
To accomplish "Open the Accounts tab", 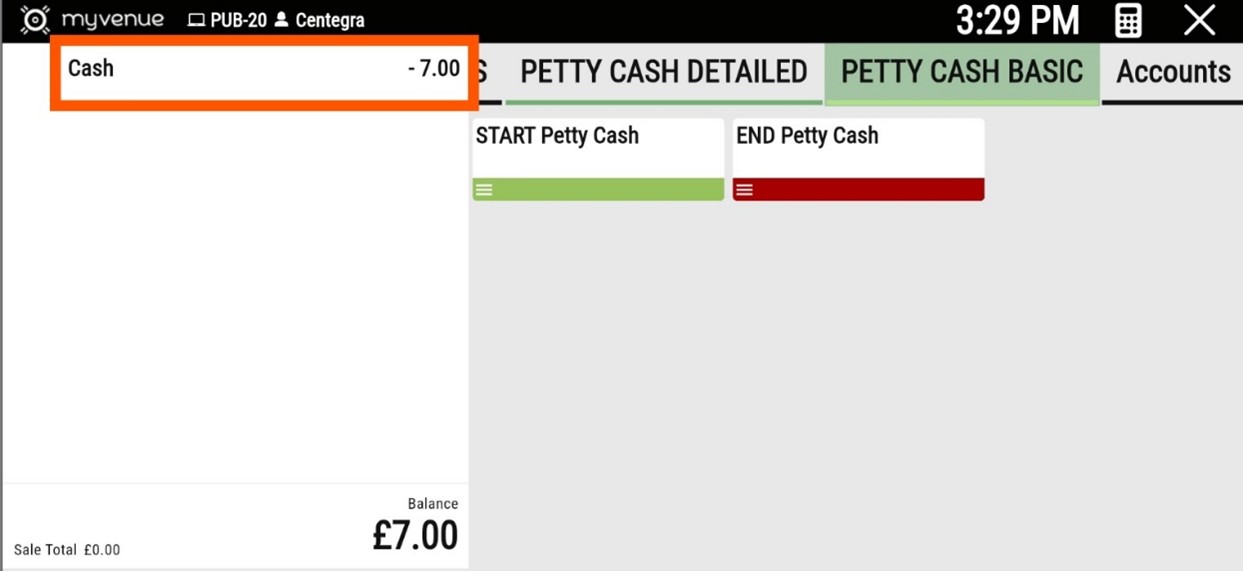I will click(x=1173, y=72).
